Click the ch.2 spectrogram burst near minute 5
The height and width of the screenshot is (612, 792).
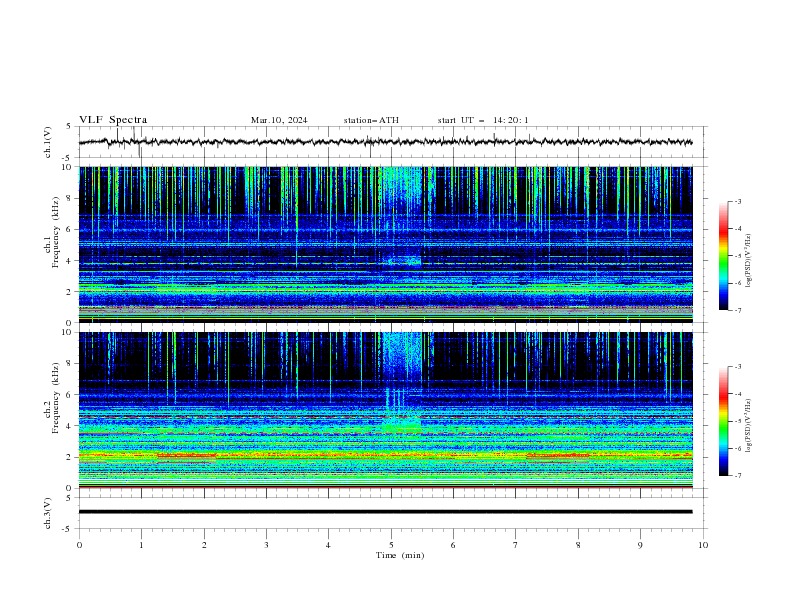point(402,383)
